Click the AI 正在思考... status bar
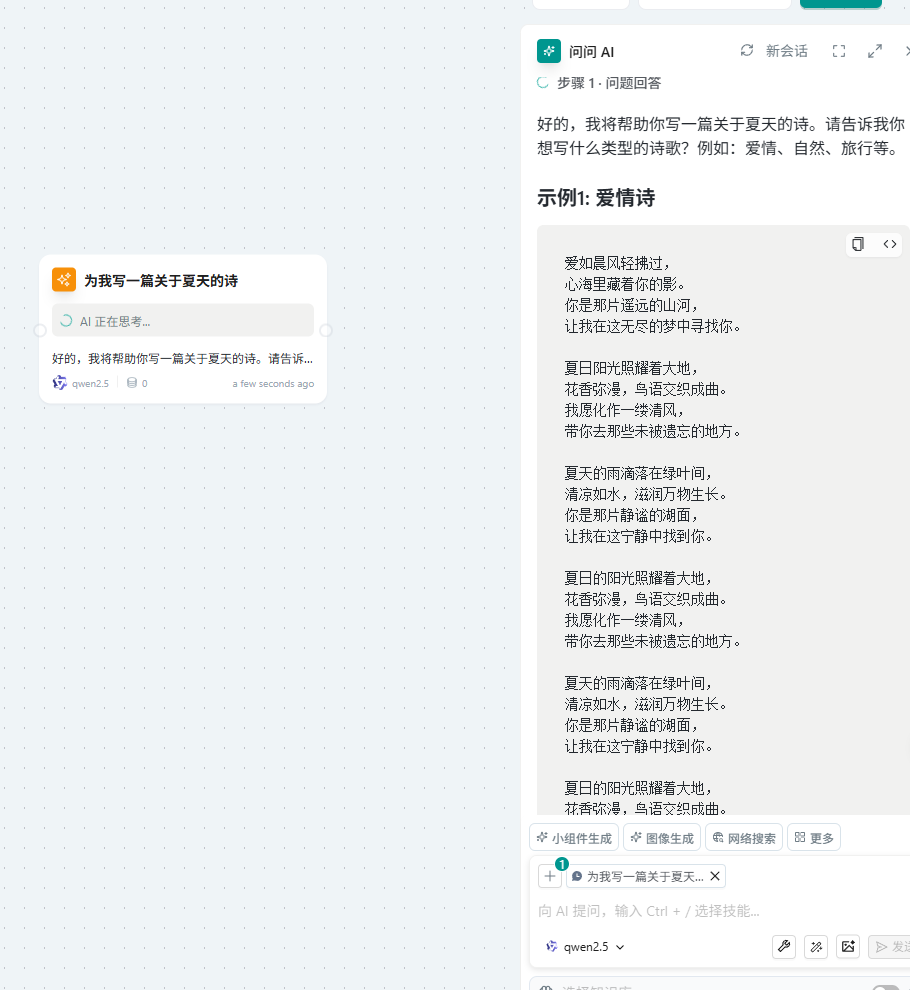 (183, 321)
